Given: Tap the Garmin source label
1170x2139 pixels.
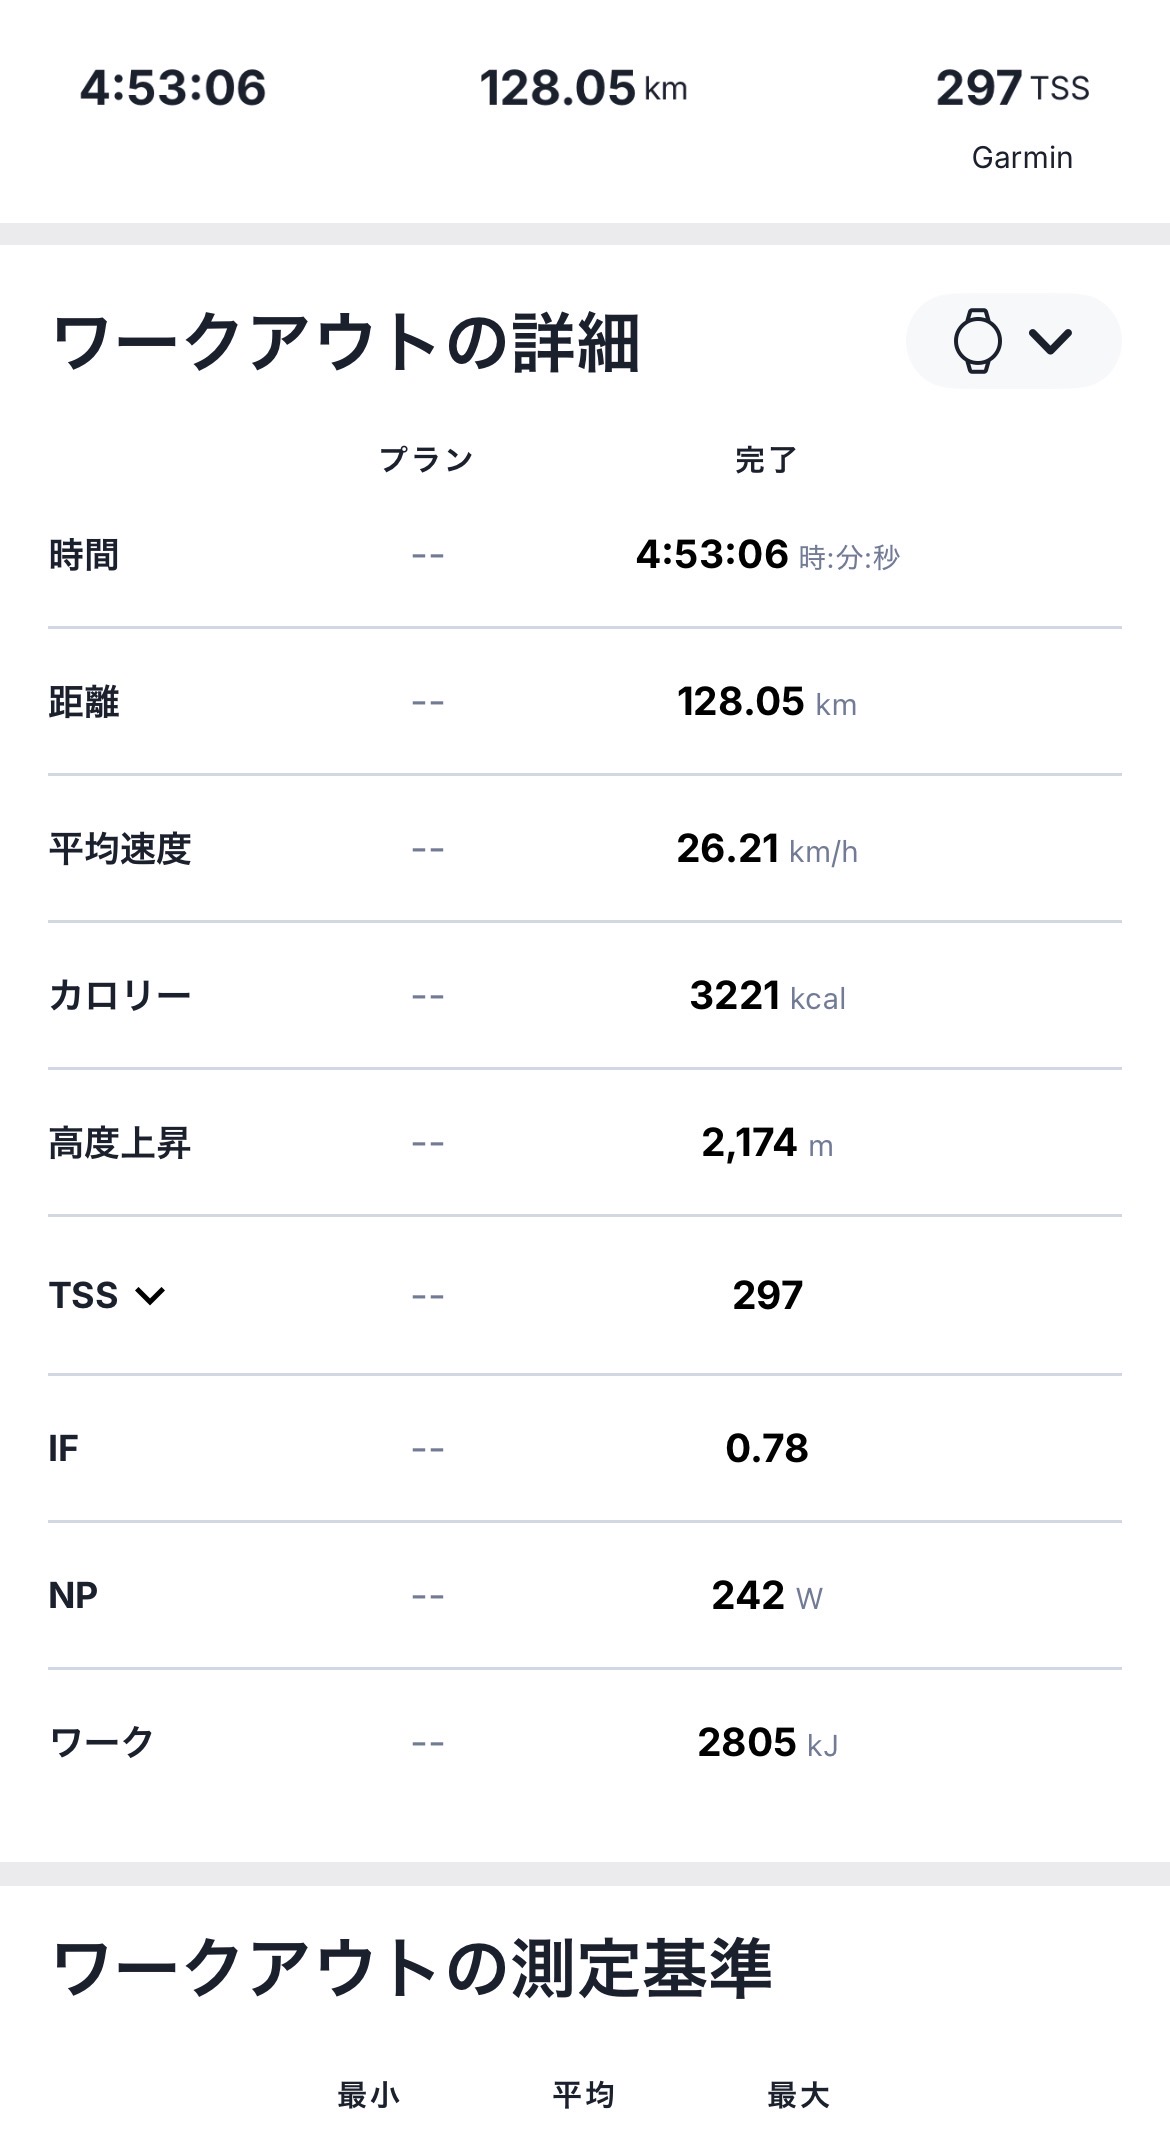Looking at the screenshot, I should click(x=1022, y=158).
